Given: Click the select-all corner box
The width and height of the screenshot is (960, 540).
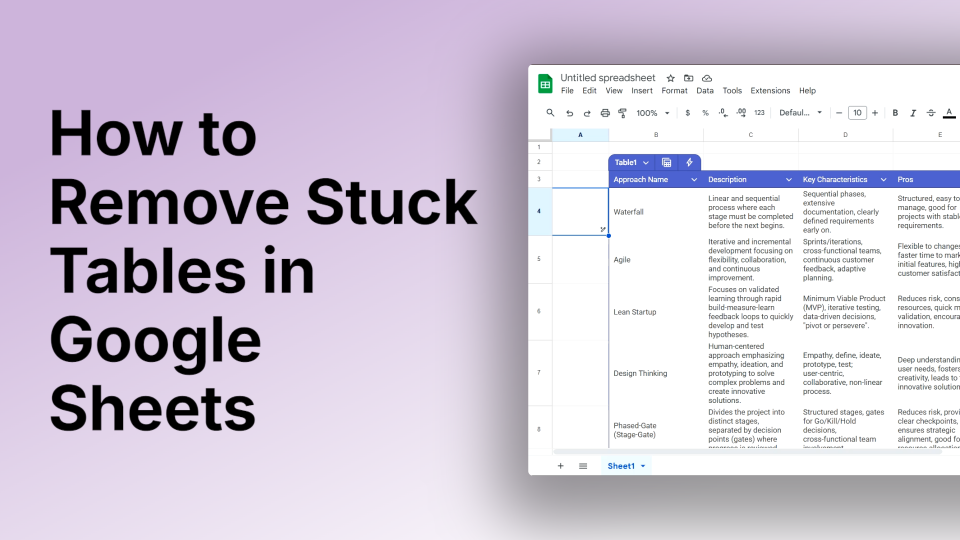Looking at the screenshot, I should pos(539,135).
